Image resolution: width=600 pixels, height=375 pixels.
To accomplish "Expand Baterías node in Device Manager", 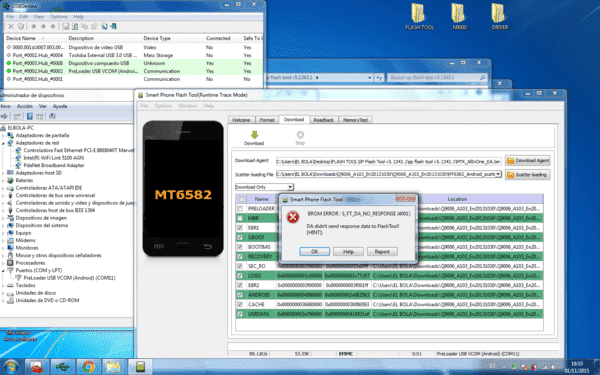I will click(3, 181).
